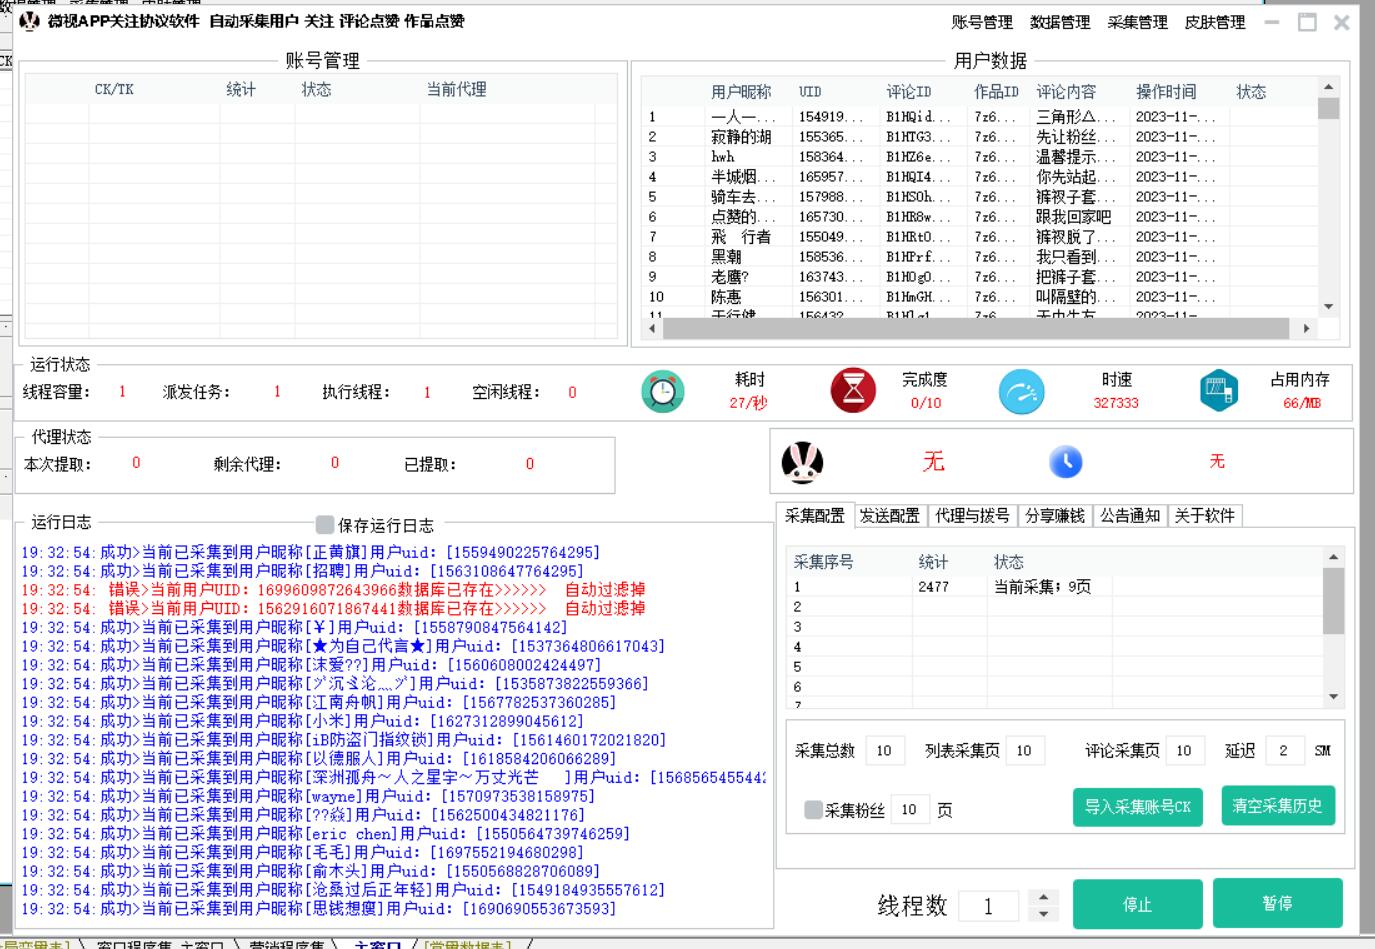Click the red hourglass completion icon
Viewport: 1375px width, 949px height.
pos(852,391)
